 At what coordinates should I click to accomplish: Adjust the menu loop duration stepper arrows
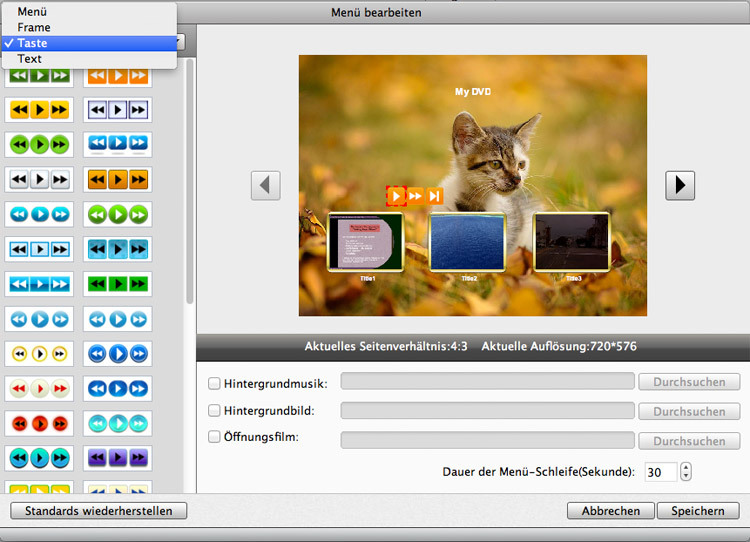point(685,471)
